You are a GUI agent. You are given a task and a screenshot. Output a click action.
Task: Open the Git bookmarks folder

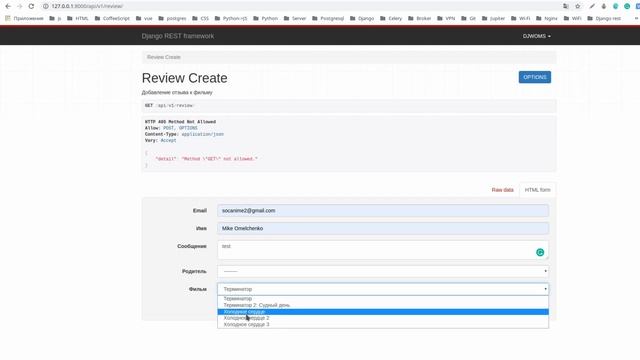[469, 18]
